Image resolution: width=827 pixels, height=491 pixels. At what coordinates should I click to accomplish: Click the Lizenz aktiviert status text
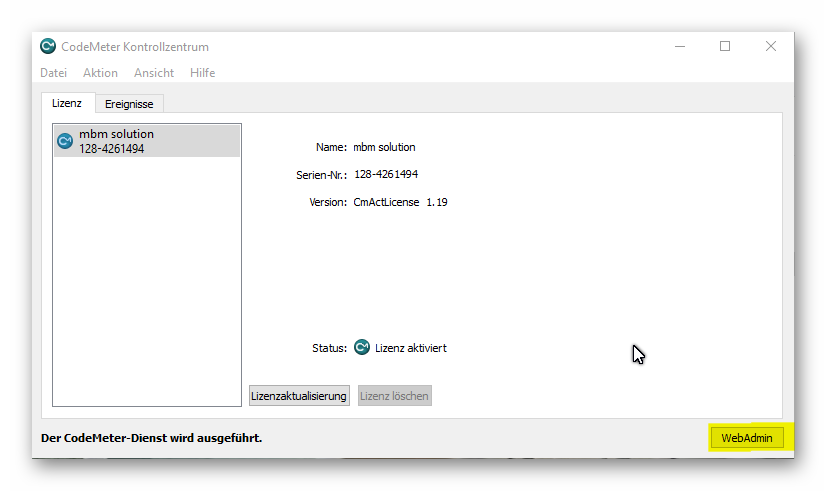point(410,348)
